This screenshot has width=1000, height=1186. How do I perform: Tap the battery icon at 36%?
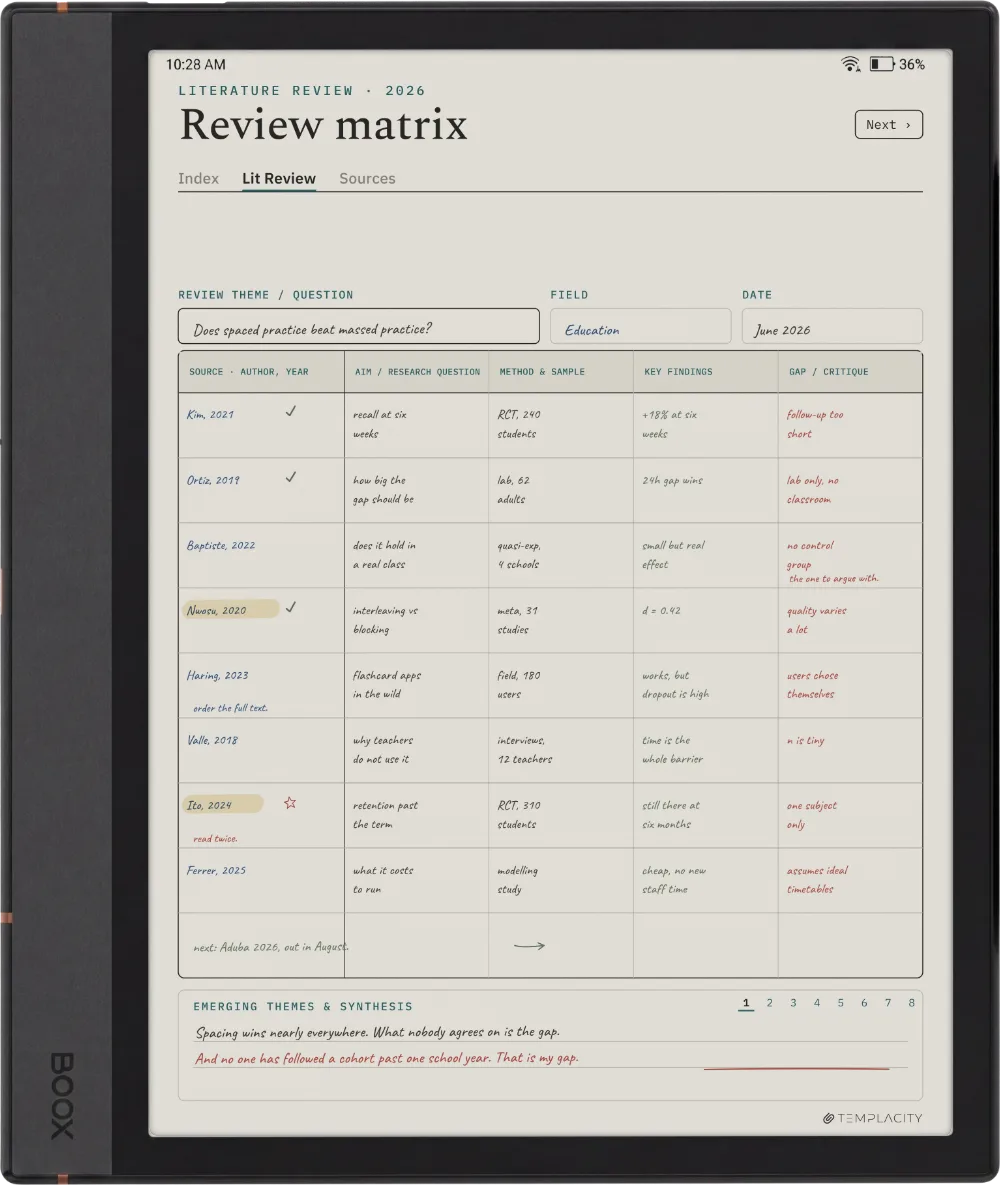(881, 64)
